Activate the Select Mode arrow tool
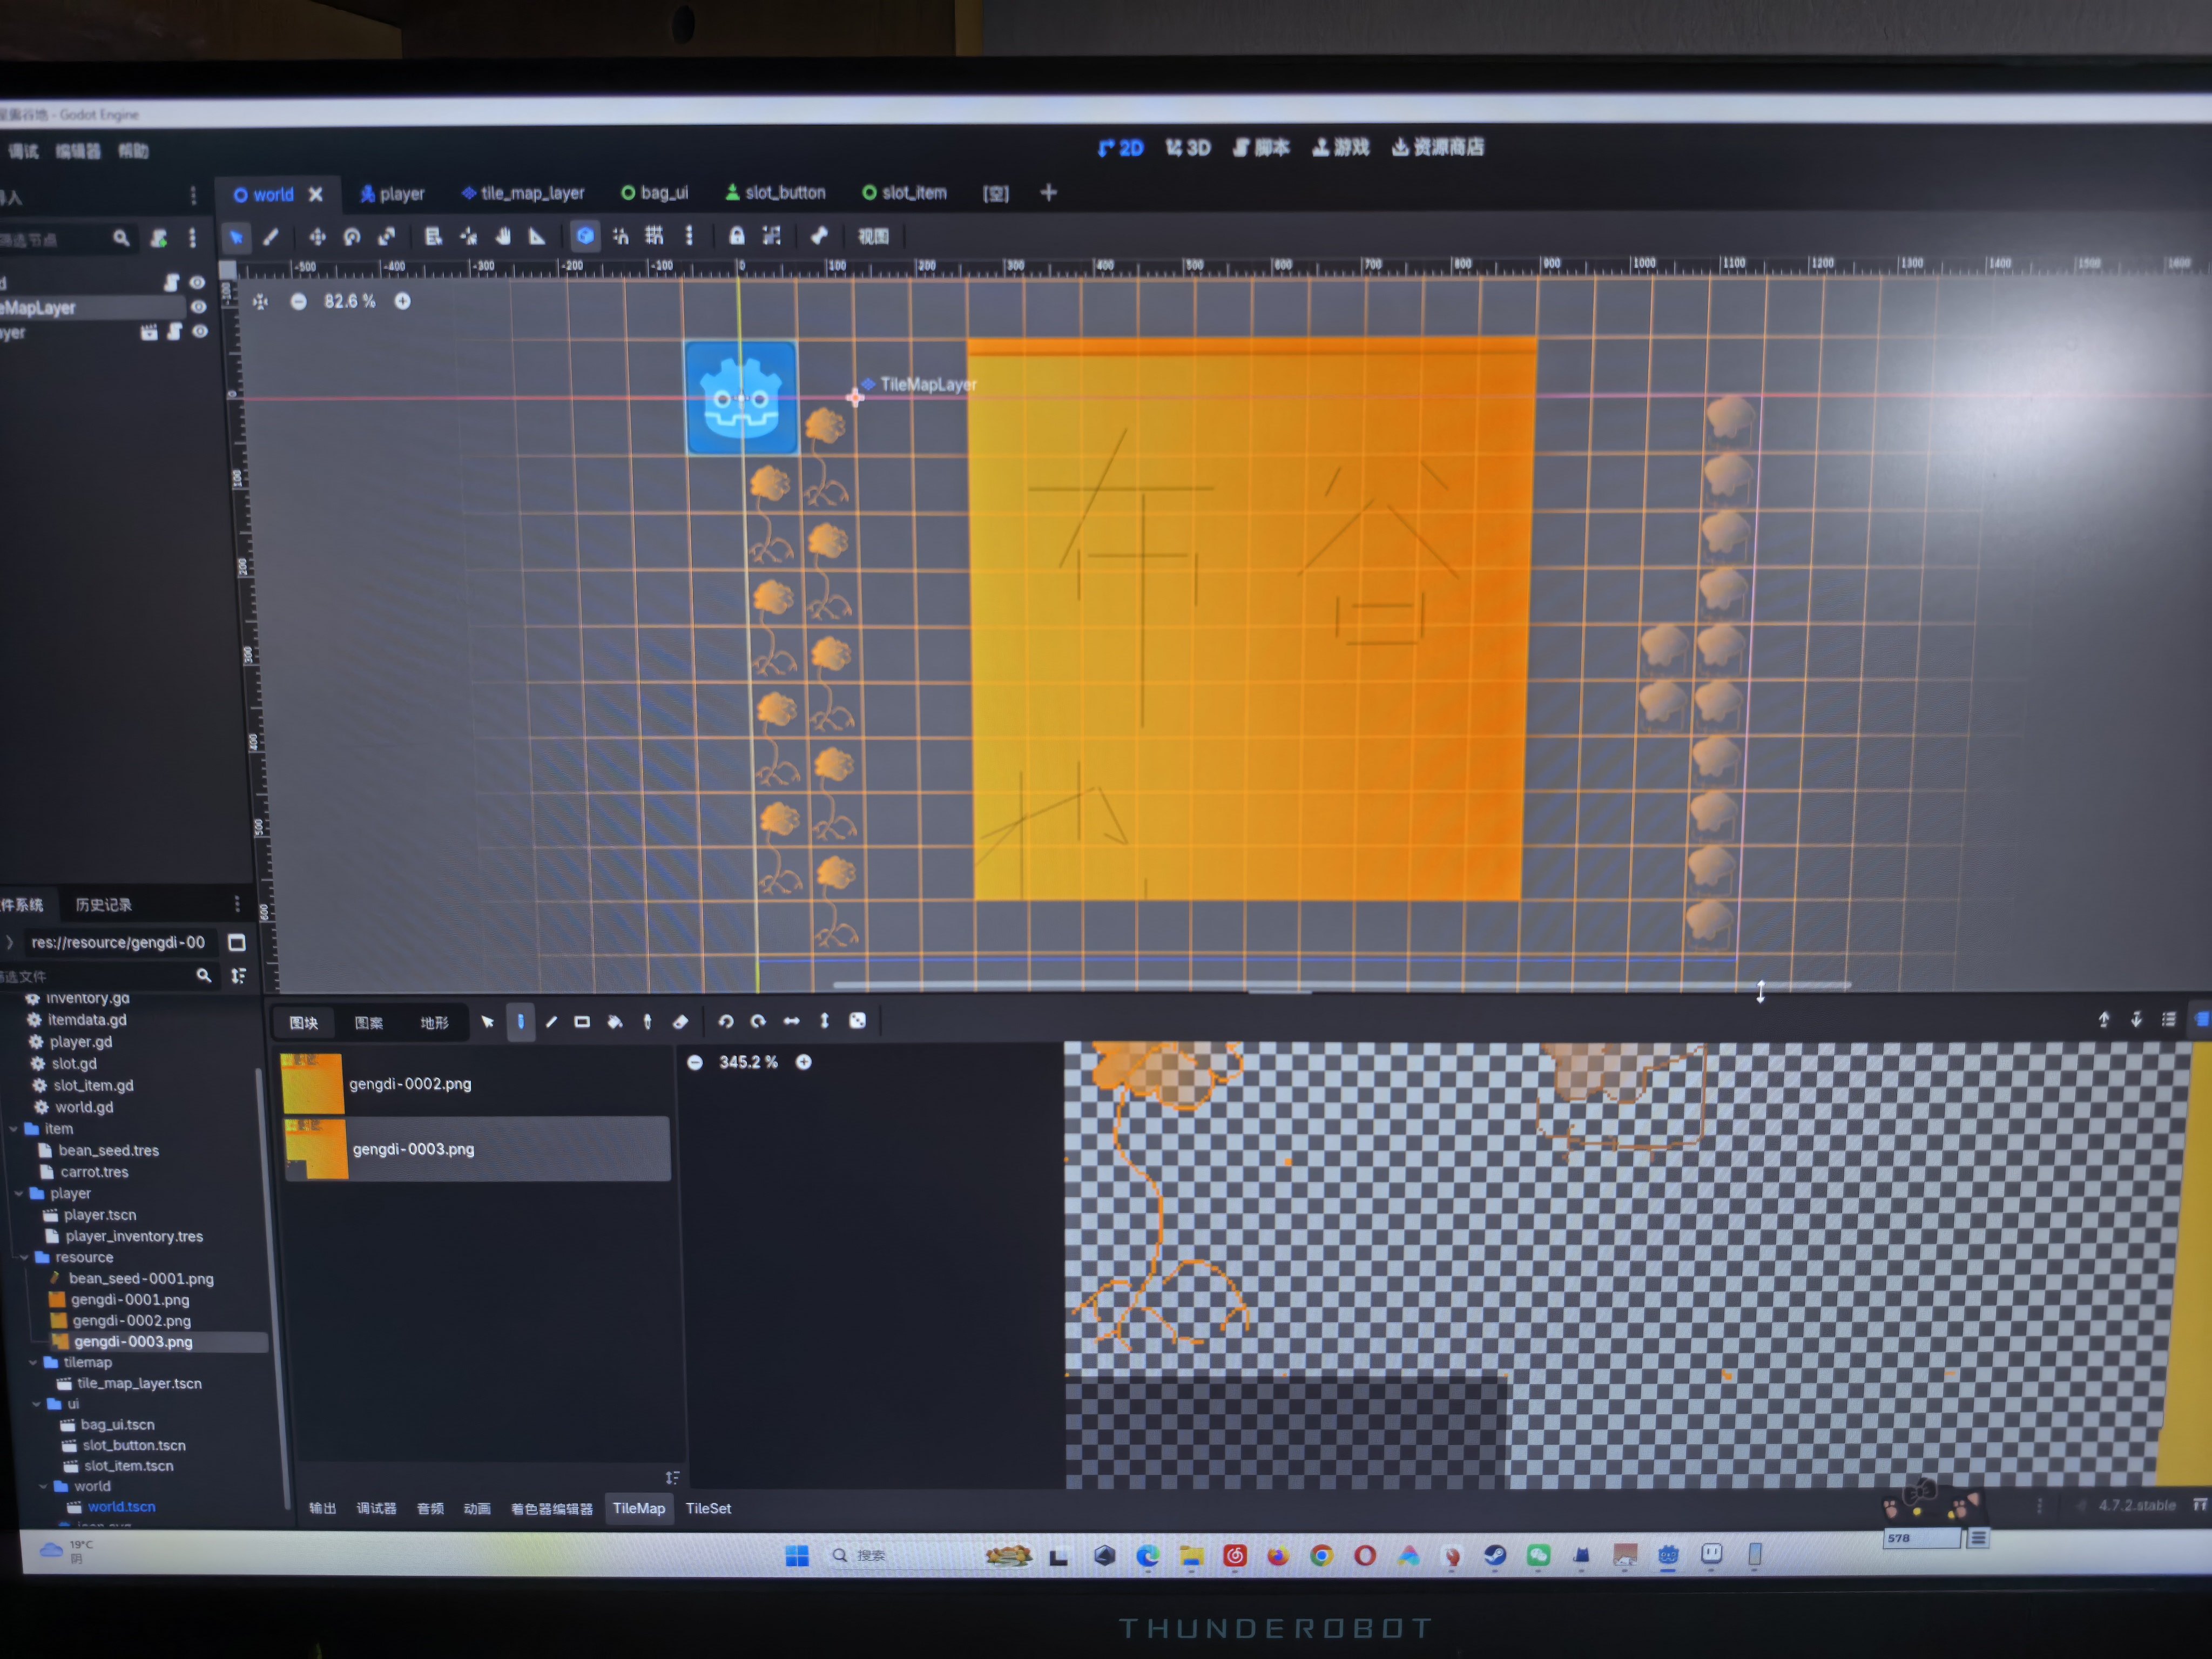Screen dimensions: 2212x1659 click(x=236, y=237)
